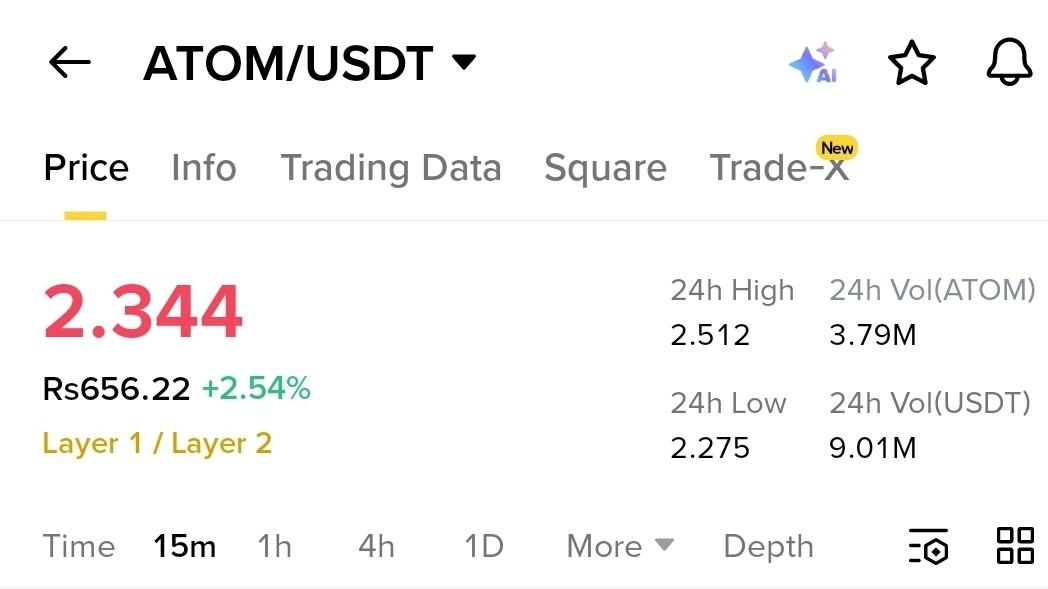Viewport: 1048px width, 589px height.
Task: Choose the 1D chart interval
Action: click(484, 546)
